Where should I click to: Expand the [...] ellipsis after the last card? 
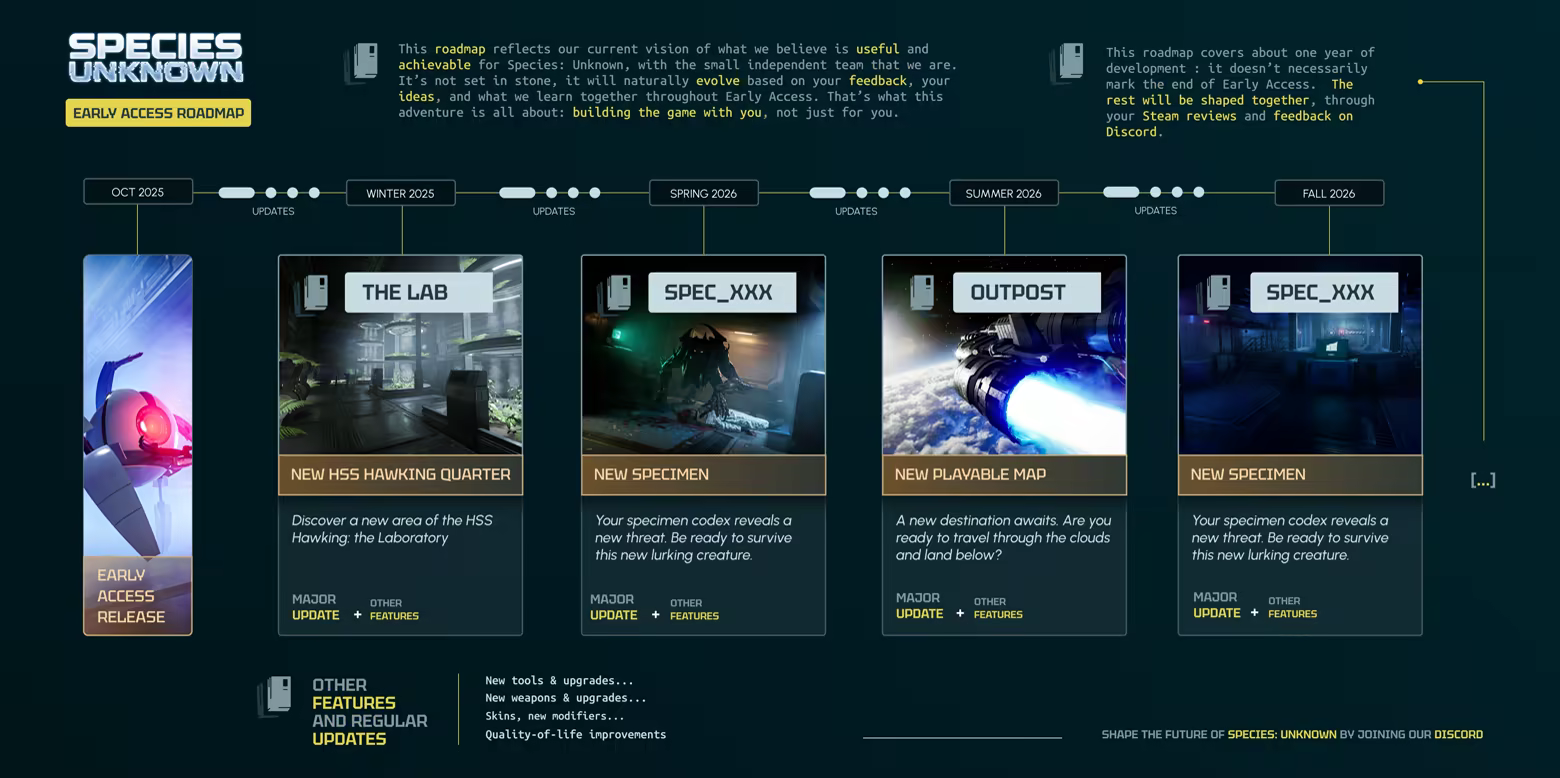(x=1482, y=480)
